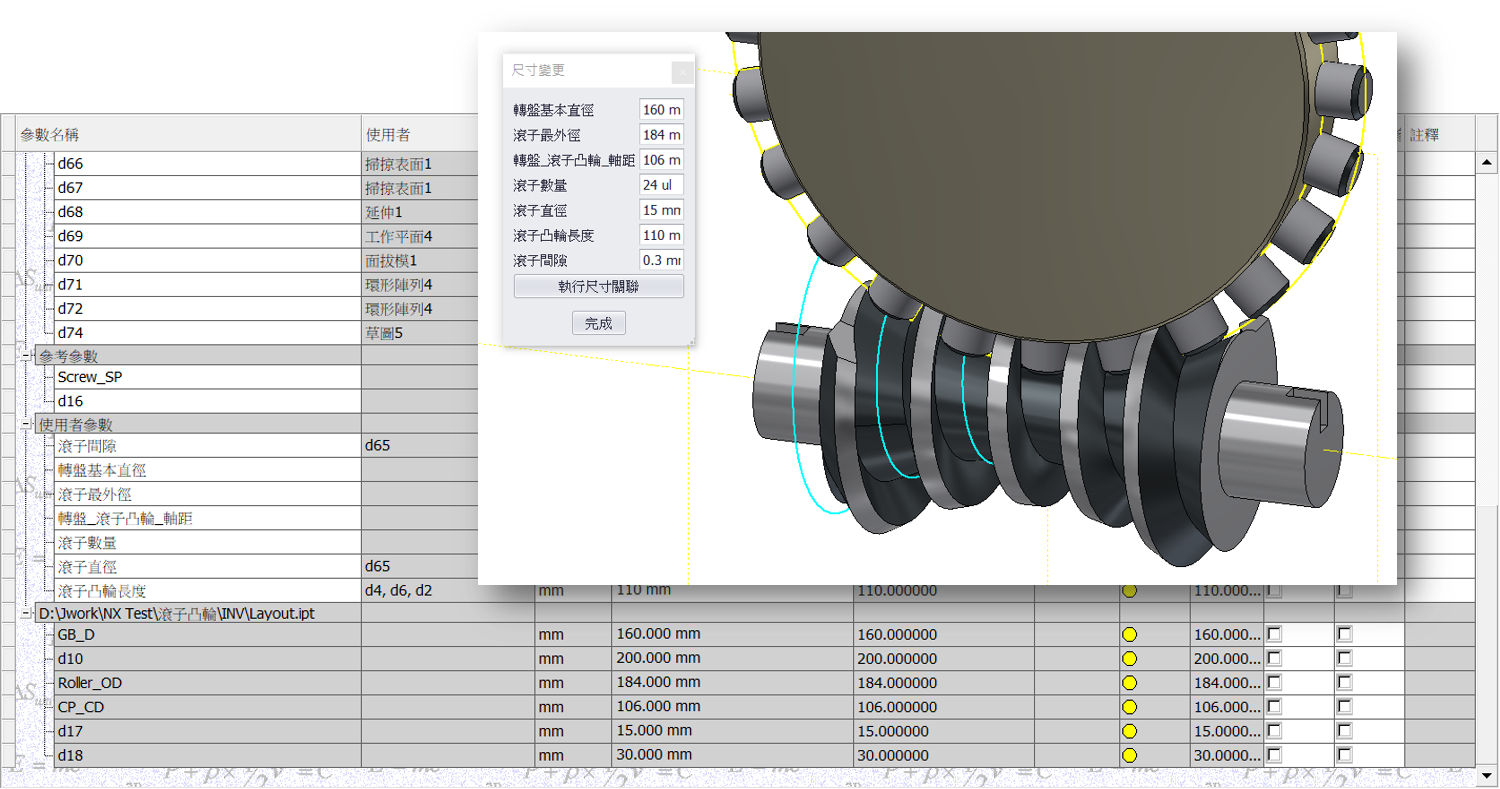Click the CP_CD yellow tolerance icon

point(1130,707)
